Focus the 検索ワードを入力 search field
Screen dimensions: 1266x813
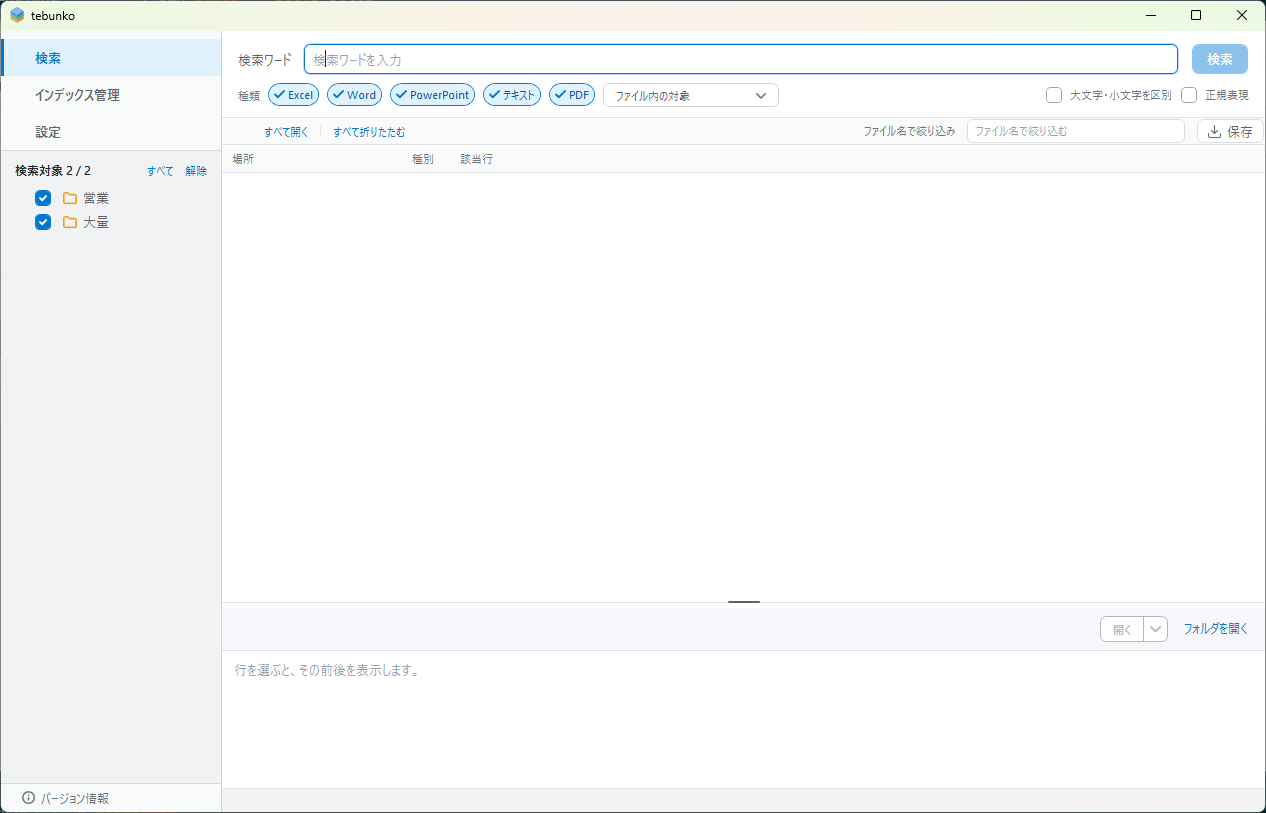coord(741,59)
